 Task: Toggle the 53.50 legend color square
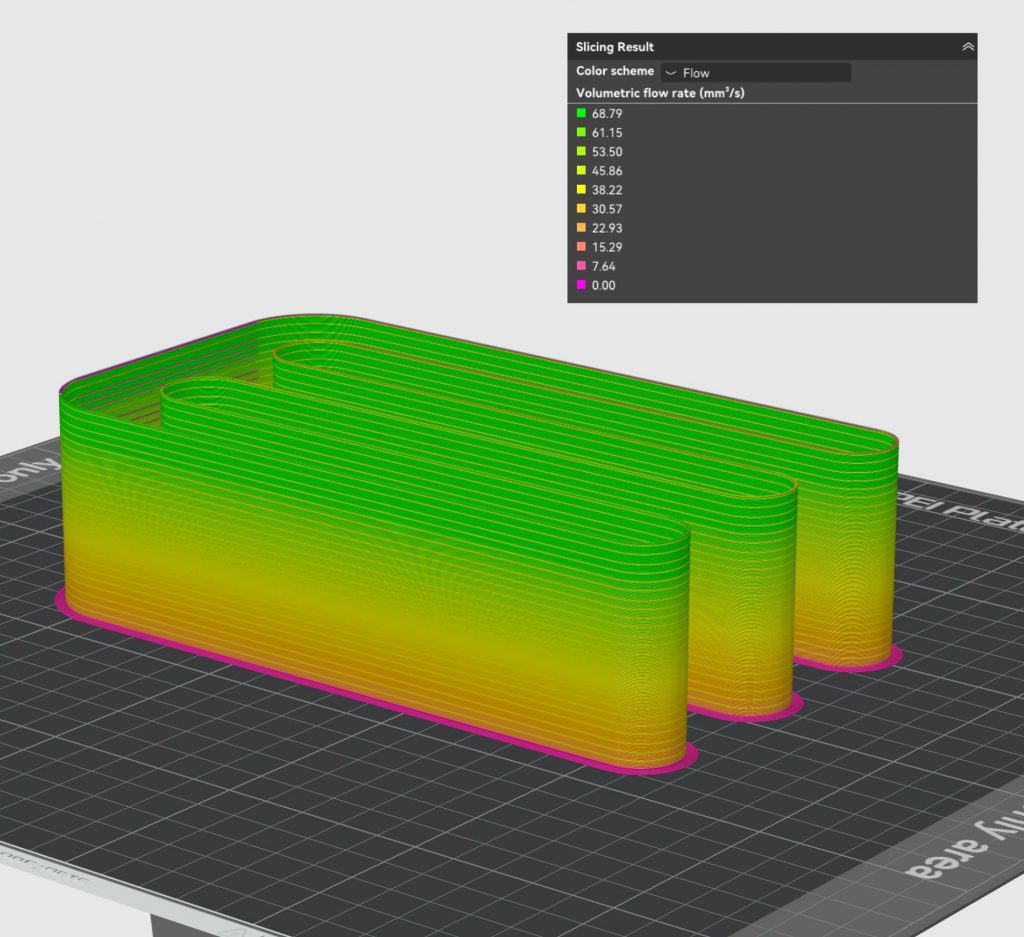581,151
